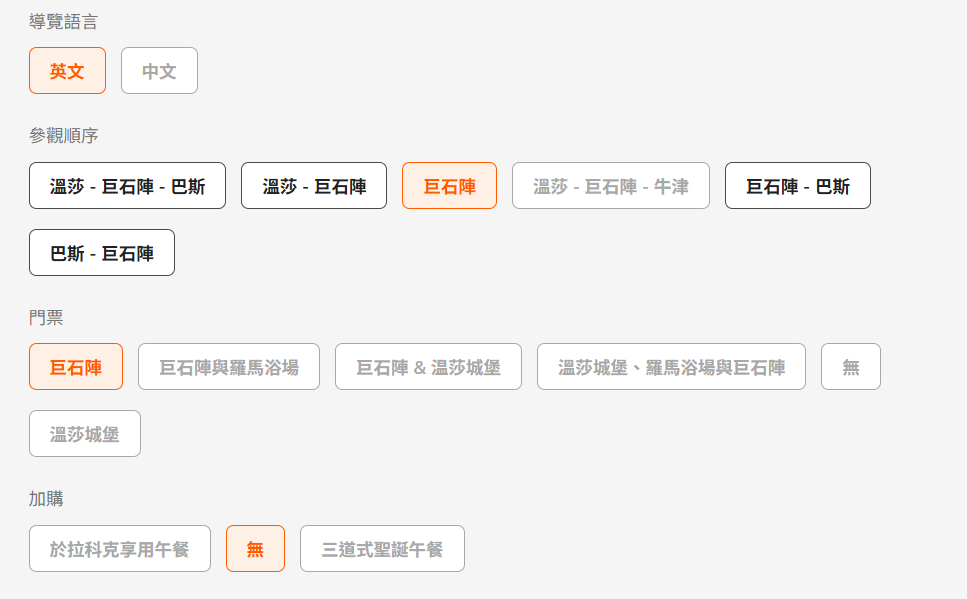Select 英文 as the guide language
The image size is (967, 599).
[x=67, y=71]
